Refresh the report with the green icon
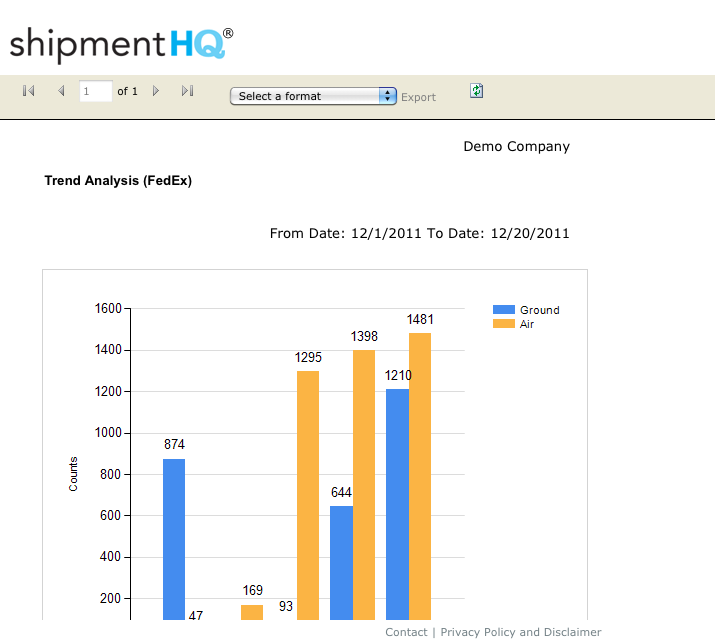This screenshot has height=644, width=715. click(477, 91)
